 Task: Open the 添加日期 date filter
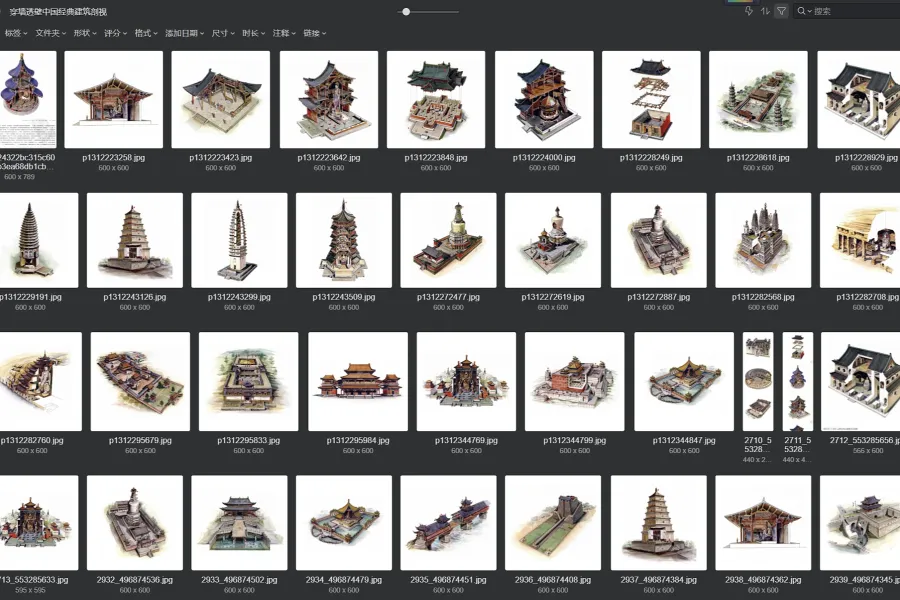coord(184,33)
